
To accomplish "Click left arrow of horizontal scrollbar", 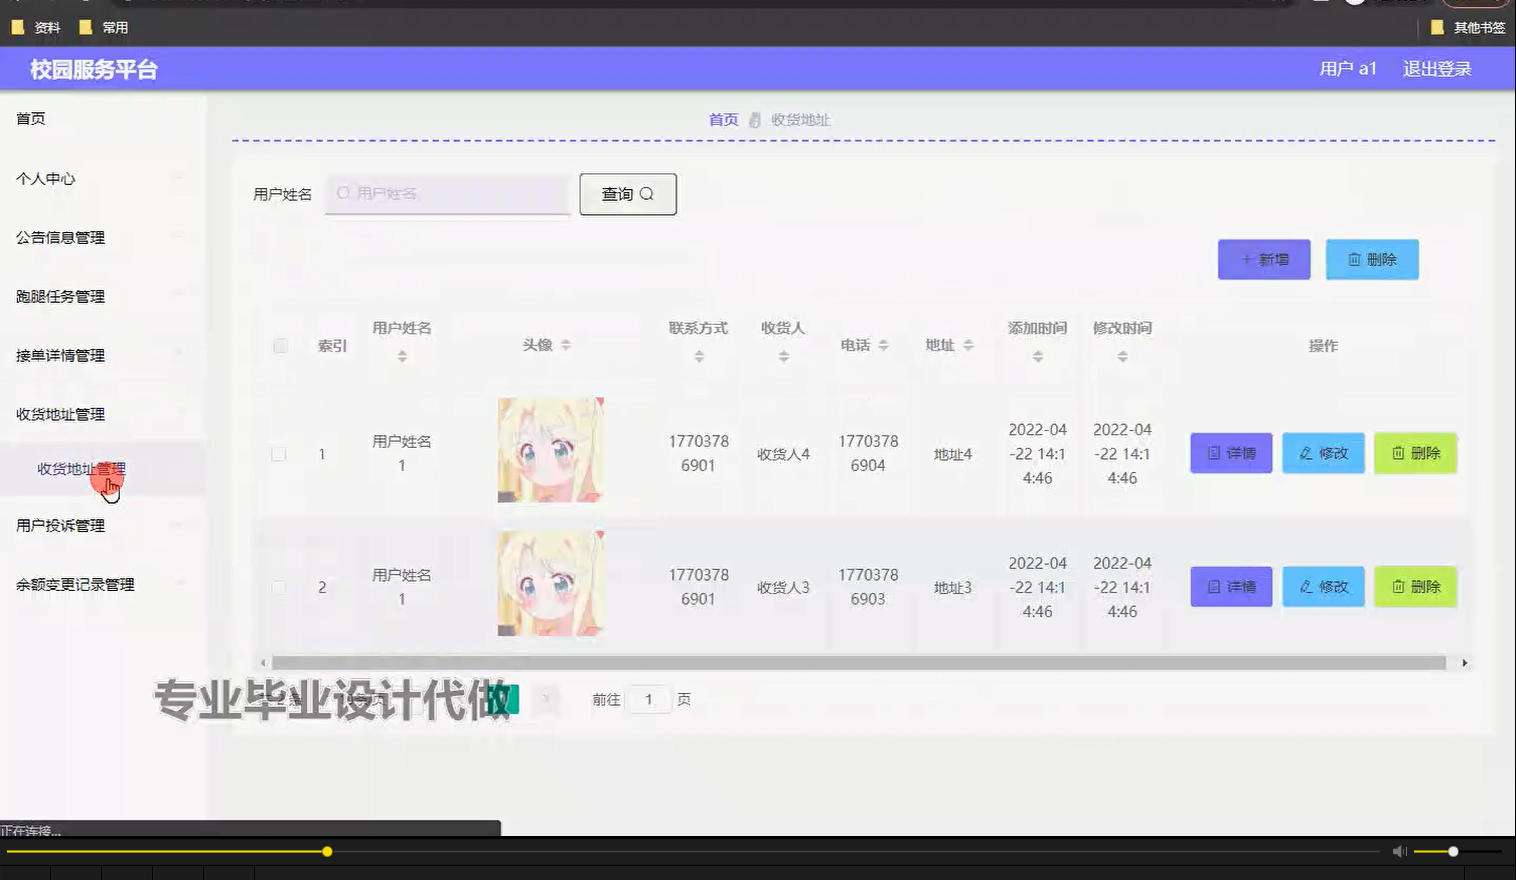I will click(x=263, y=663).
